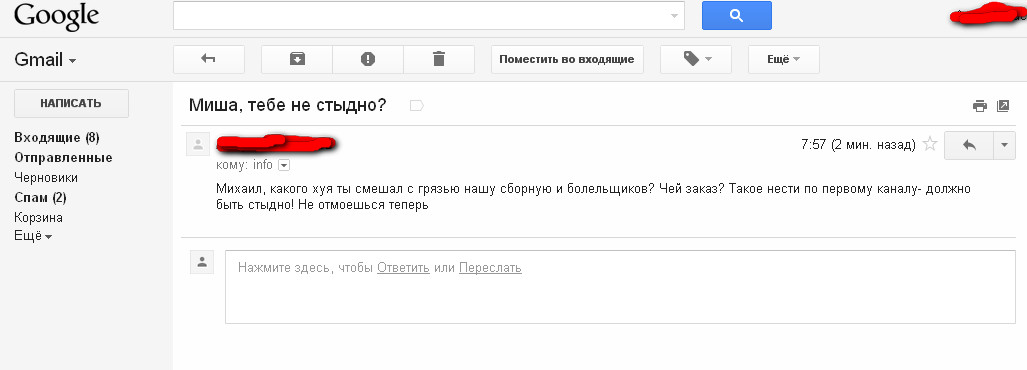Click Поместить во входящие button
The width and height of the screenshot is (1027, 370).
567,59
